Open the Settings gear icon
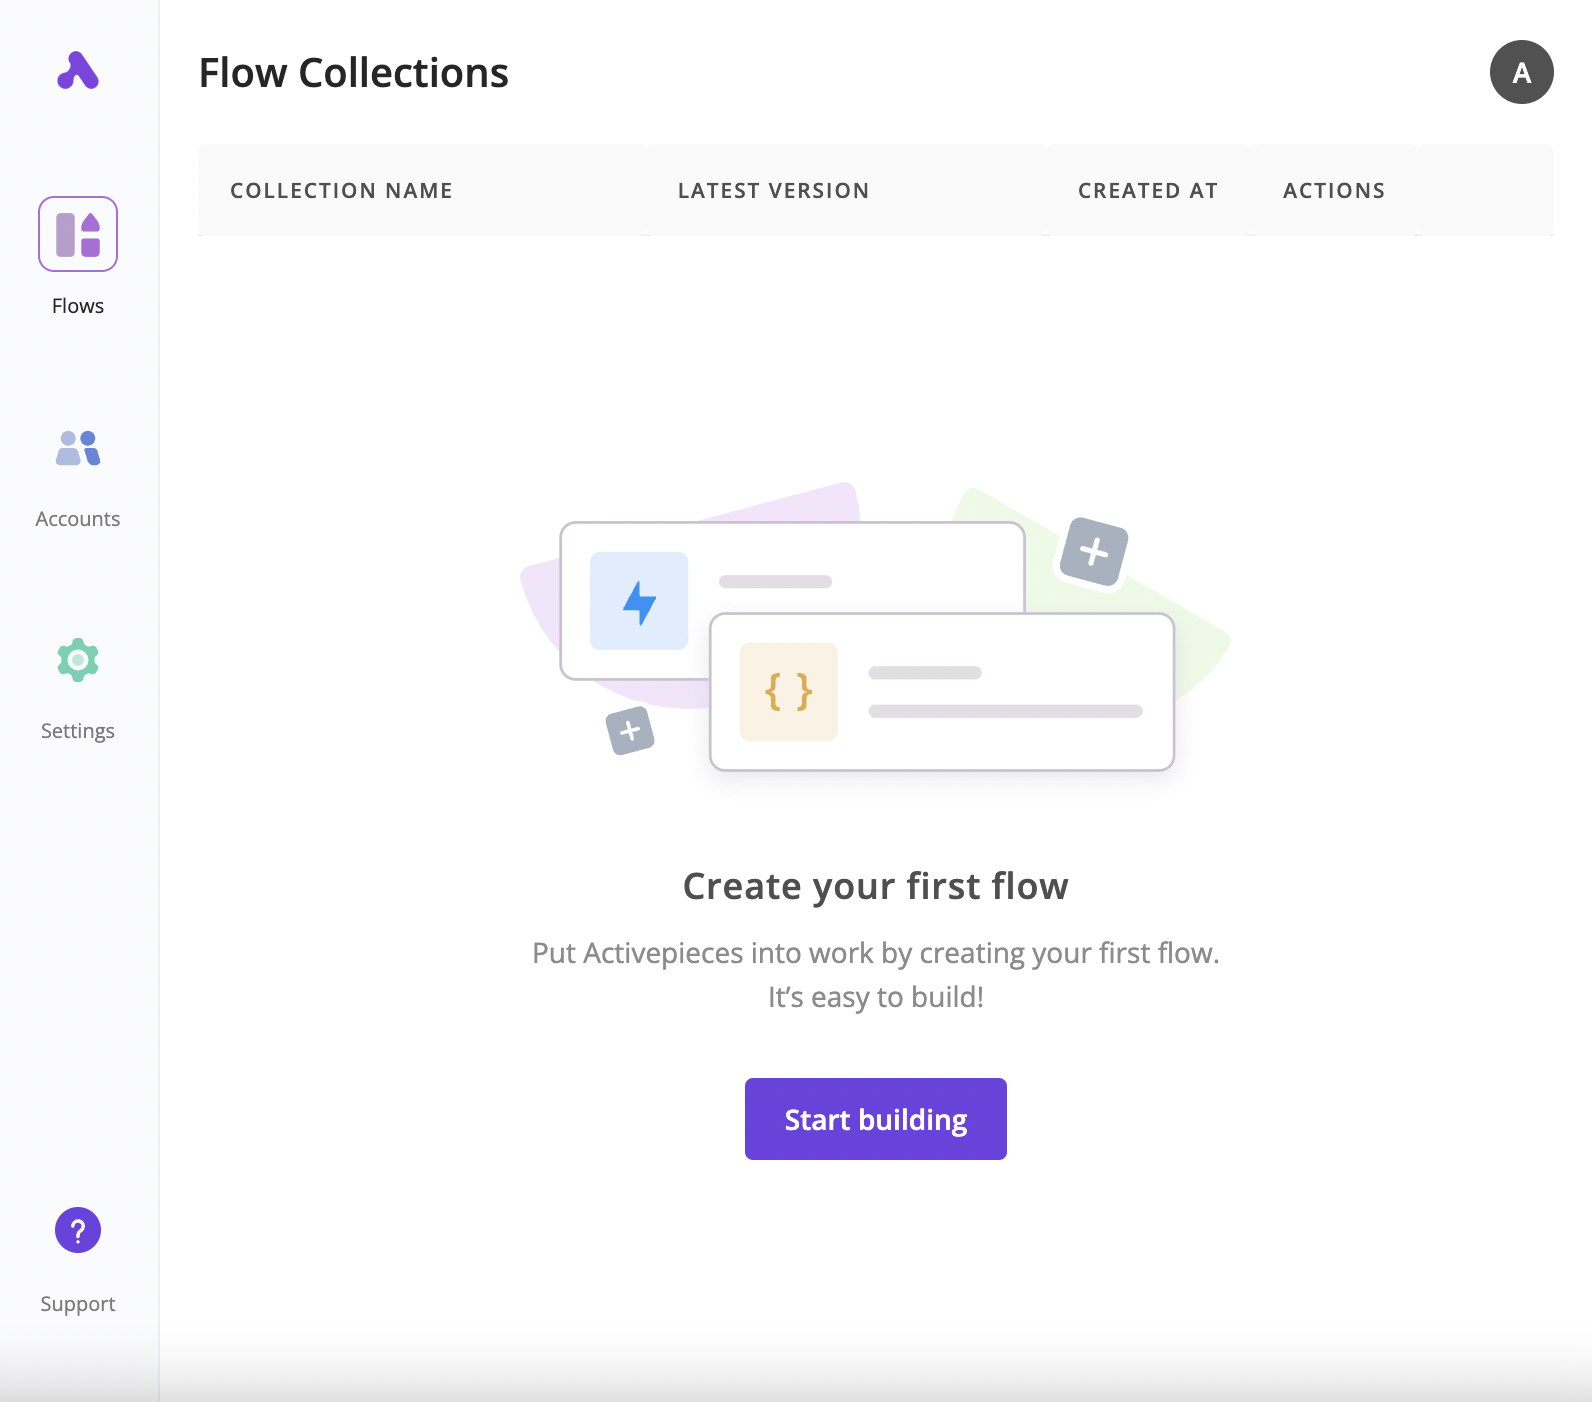The image size is (1592, 1402). click(x=78, y=660)
